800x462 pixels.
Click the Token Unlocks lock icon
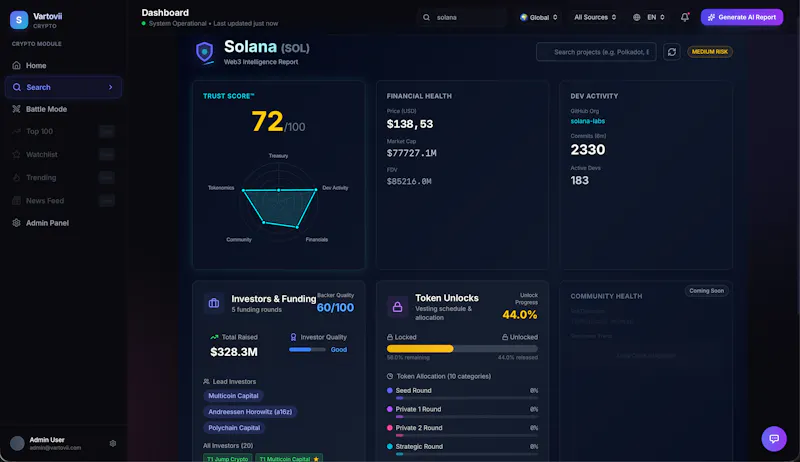(x=397, y=307)
